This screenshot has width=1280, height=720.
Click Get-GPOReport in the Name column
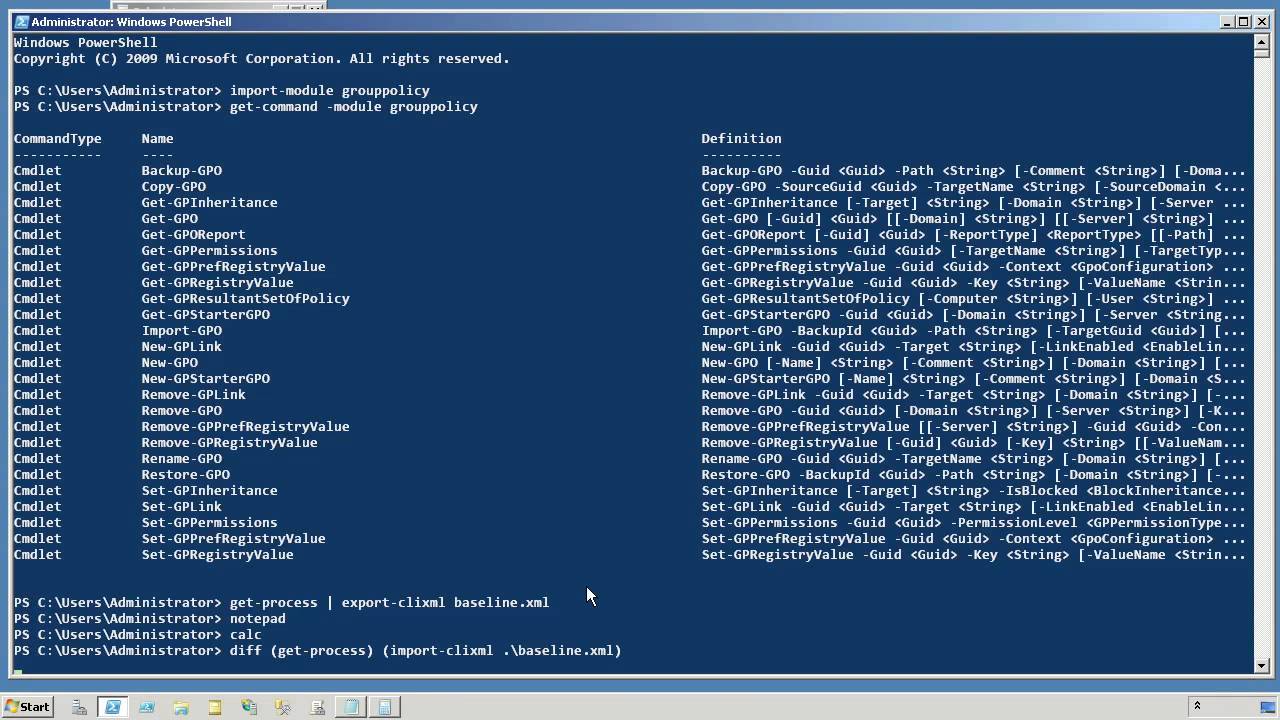(193, 234)
